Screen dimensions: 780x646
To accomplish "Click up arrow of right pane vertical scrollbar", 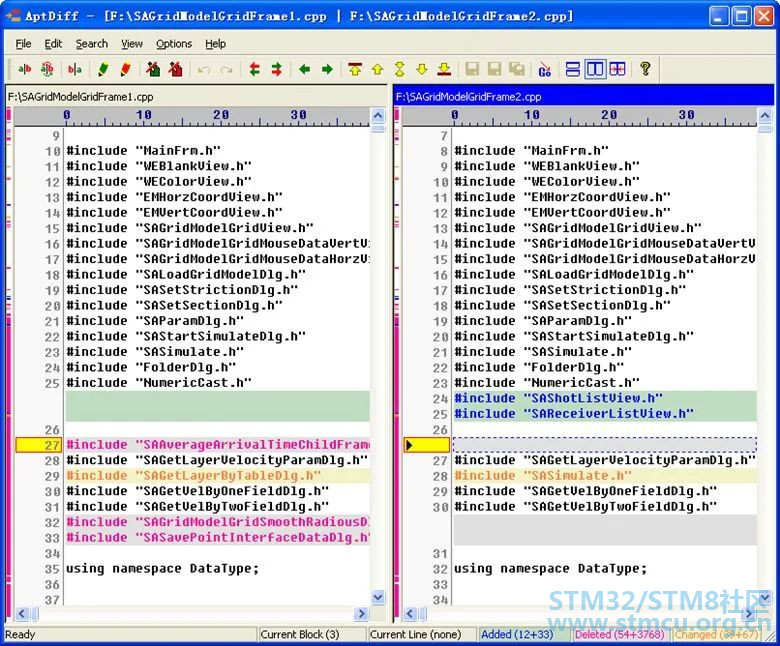I will coord(765,116).
